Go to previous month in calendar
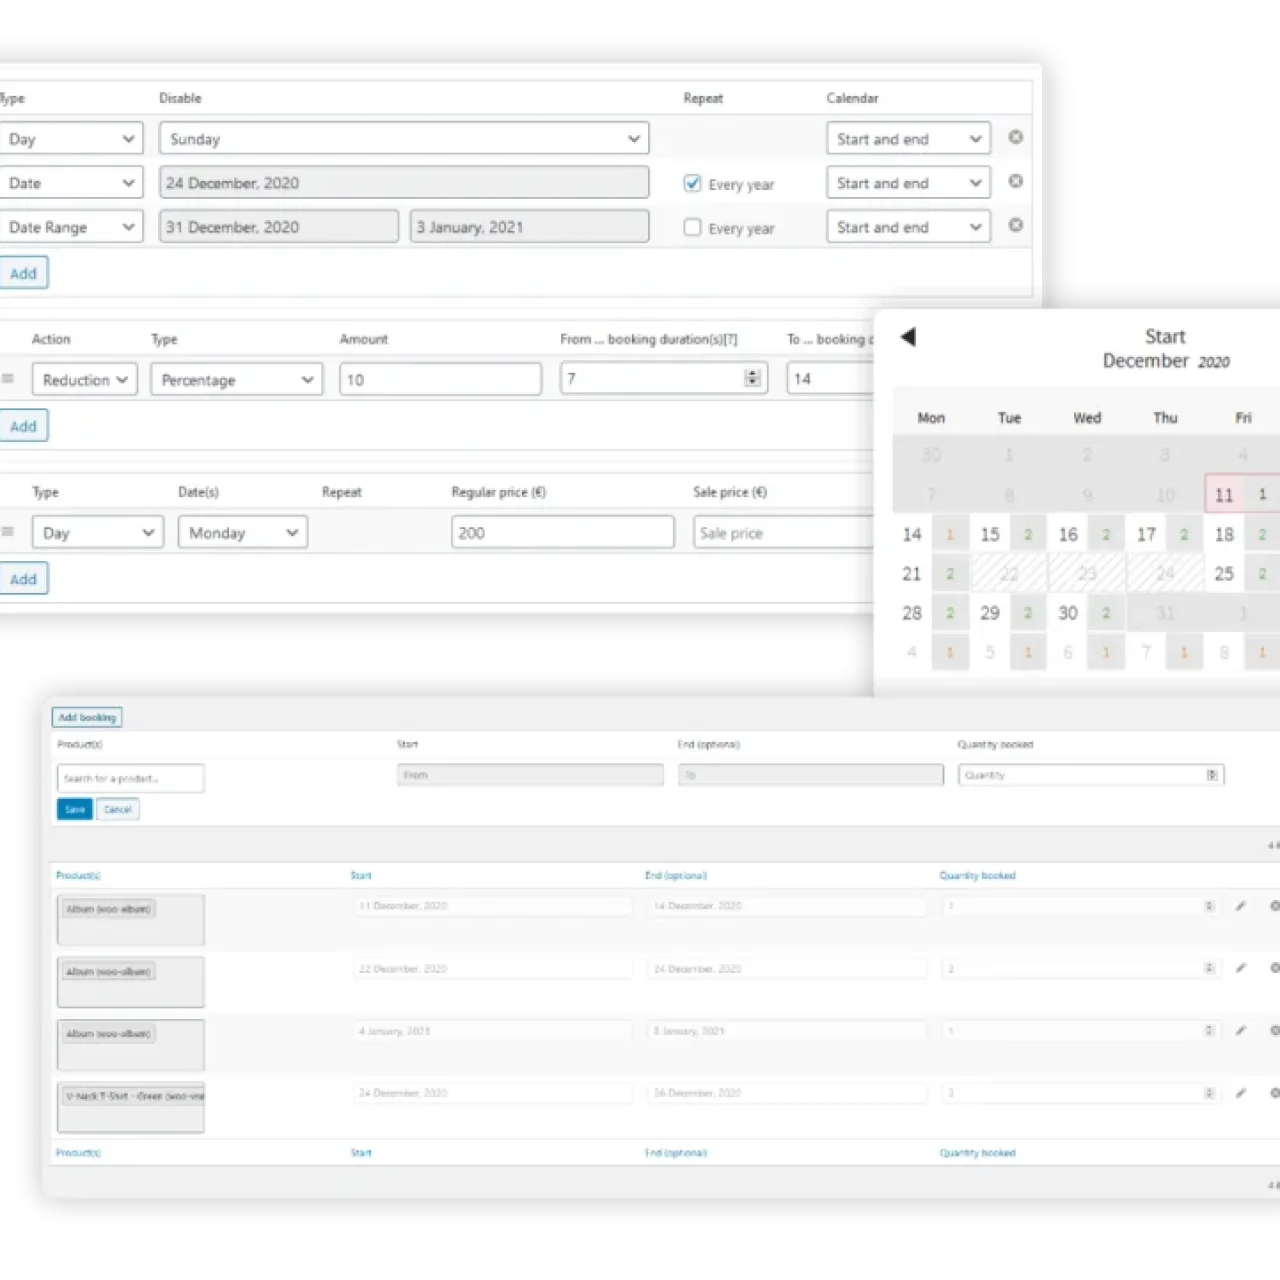The width and height of the screenshot is (1280, 1280). [x=908, y=337]
